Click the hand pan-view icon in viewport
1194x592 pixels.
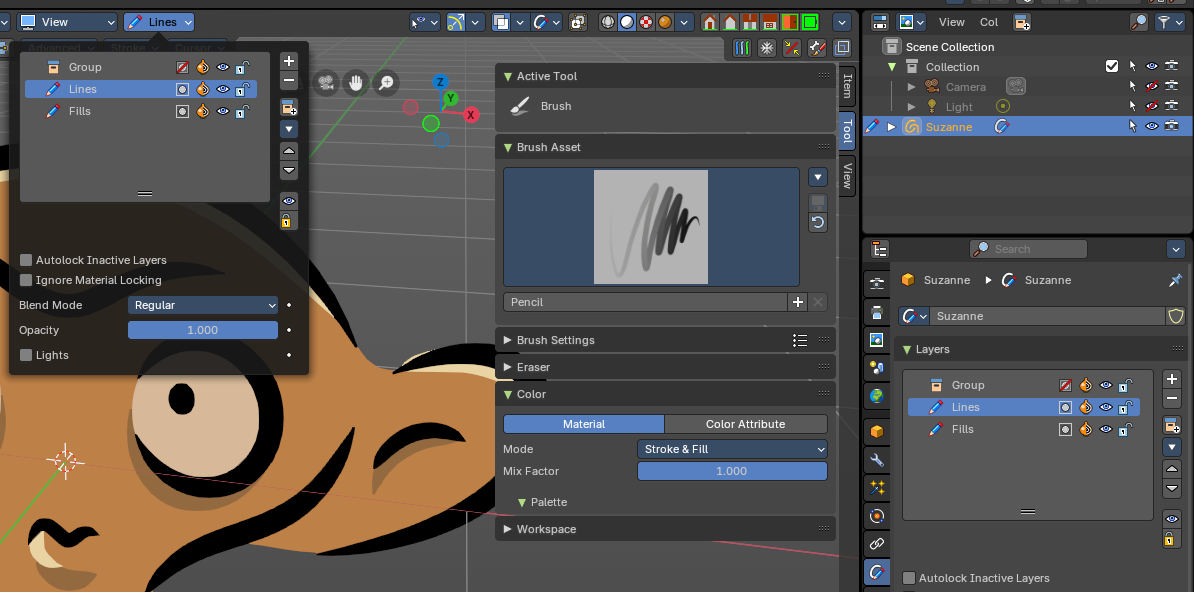(356, 82)
